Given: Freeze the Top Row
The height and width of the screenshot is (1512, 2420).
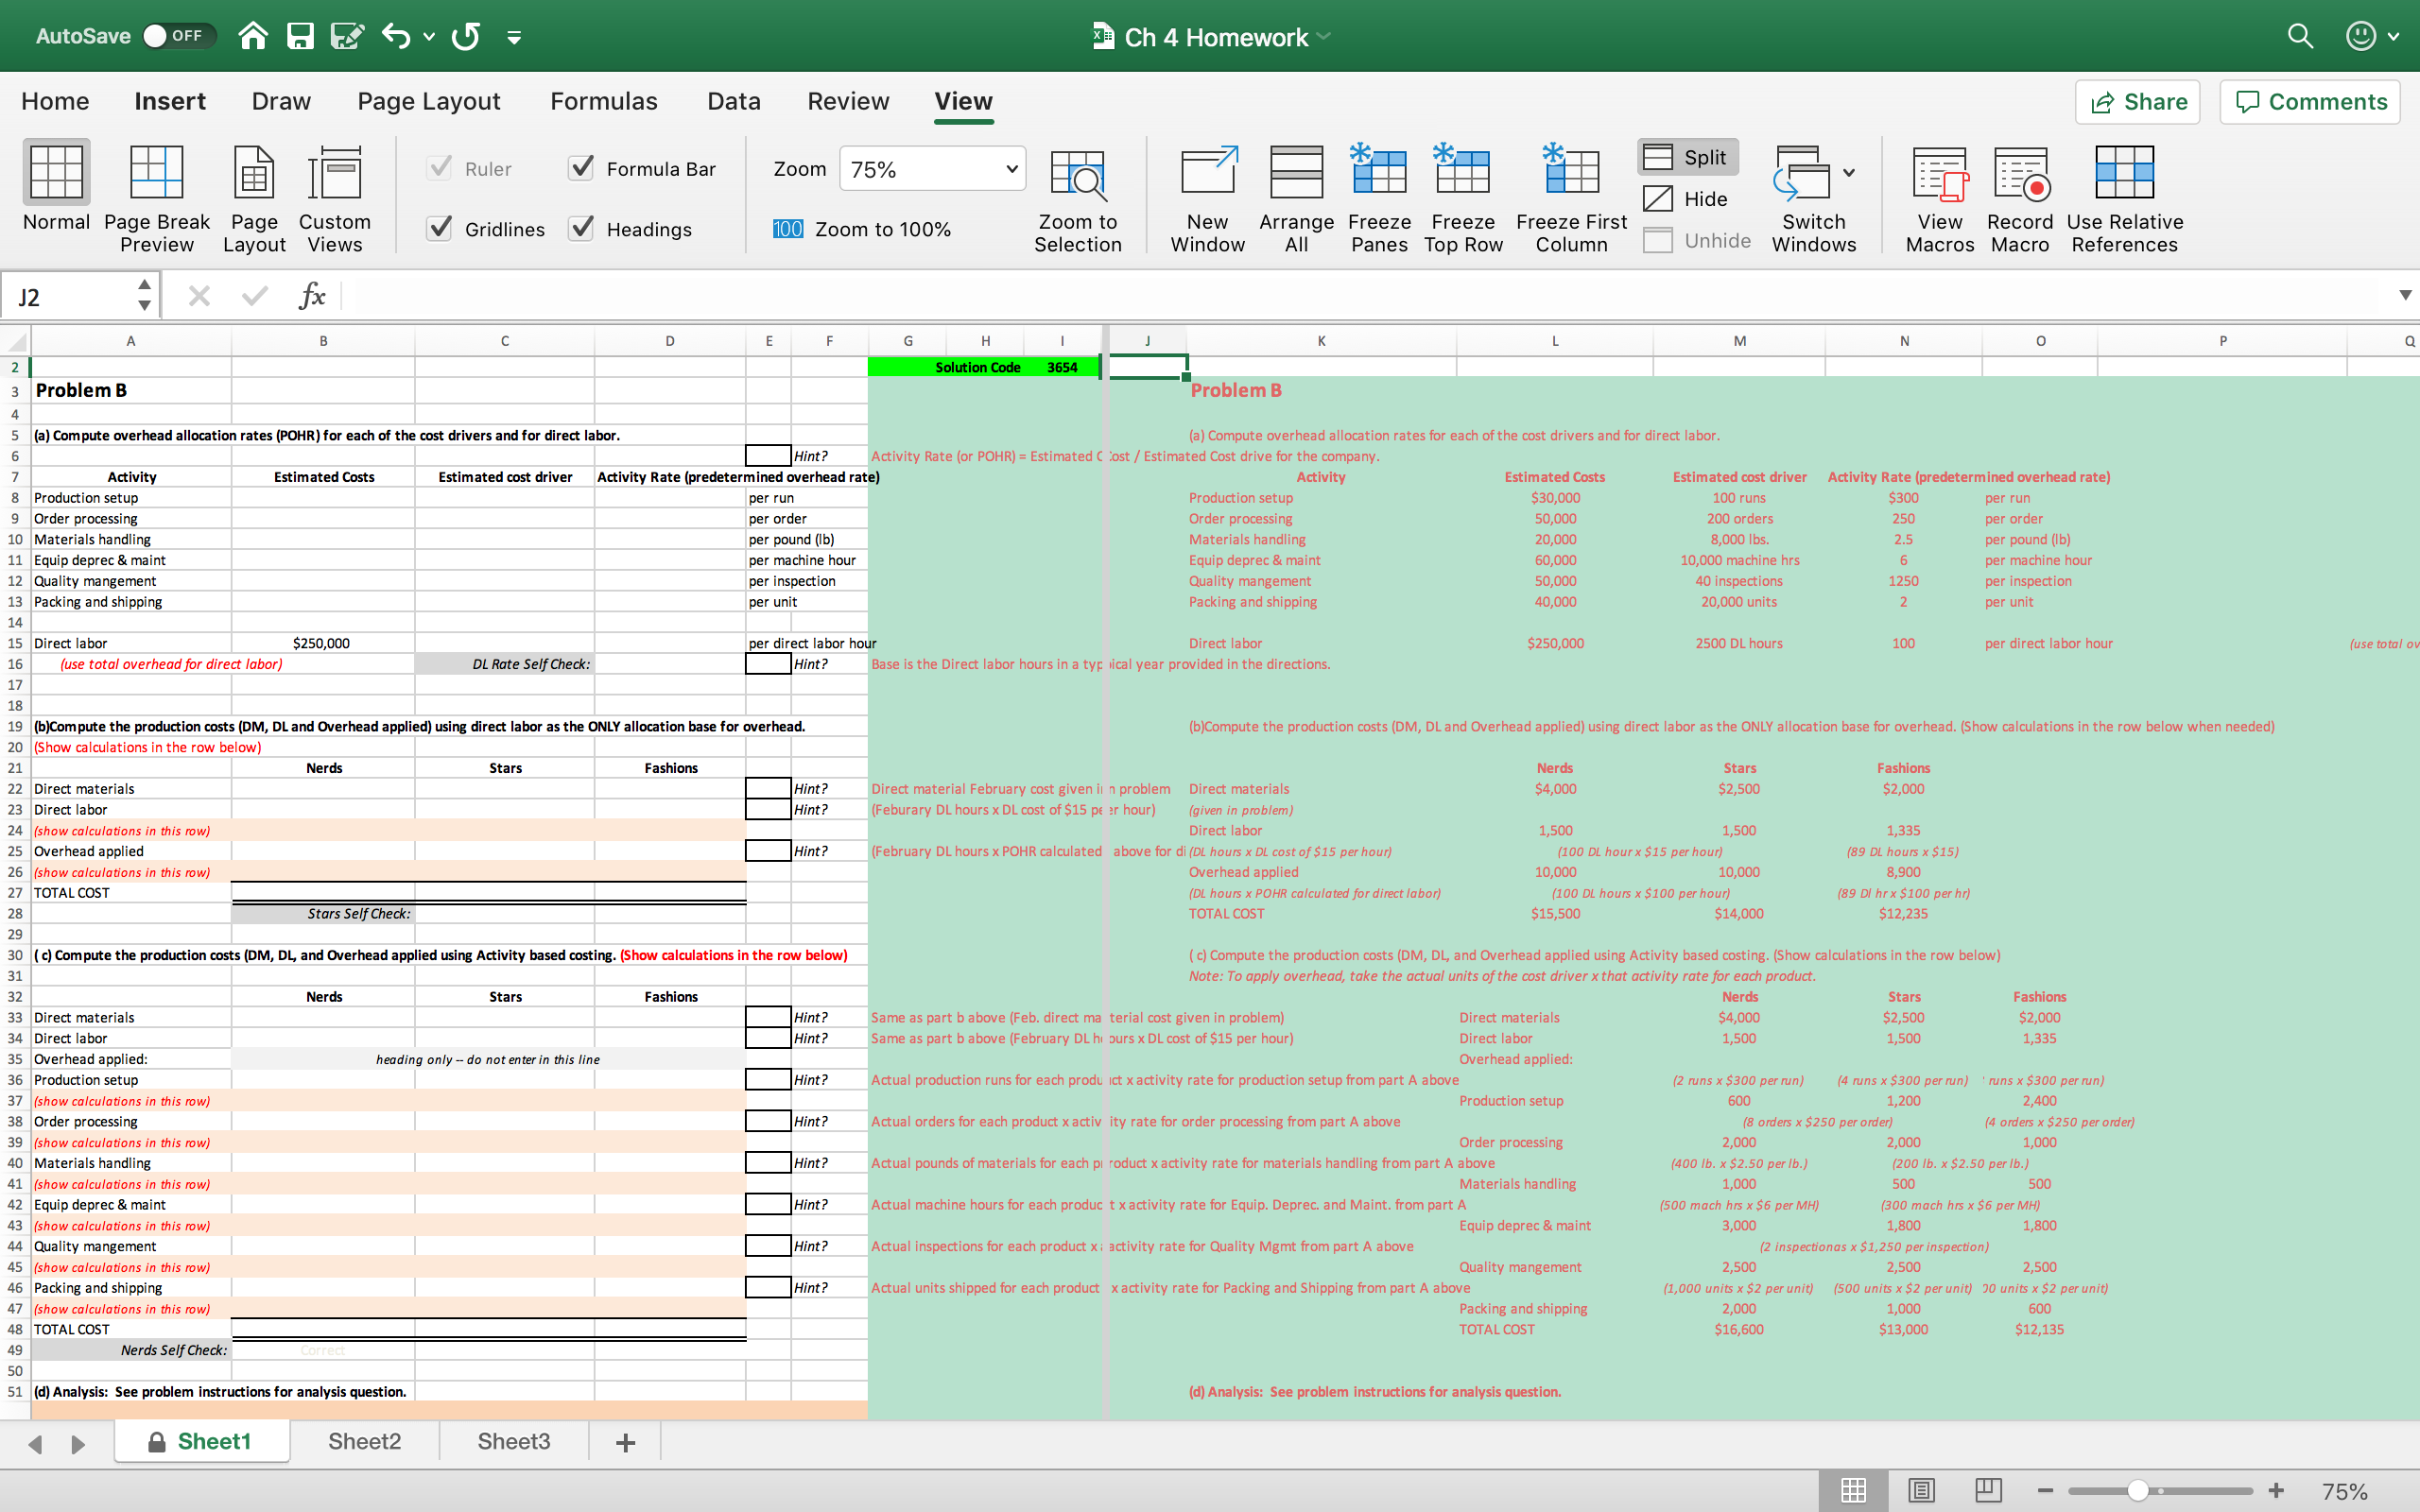Looking at the screenshot, I should click(x=1462, y=195).
